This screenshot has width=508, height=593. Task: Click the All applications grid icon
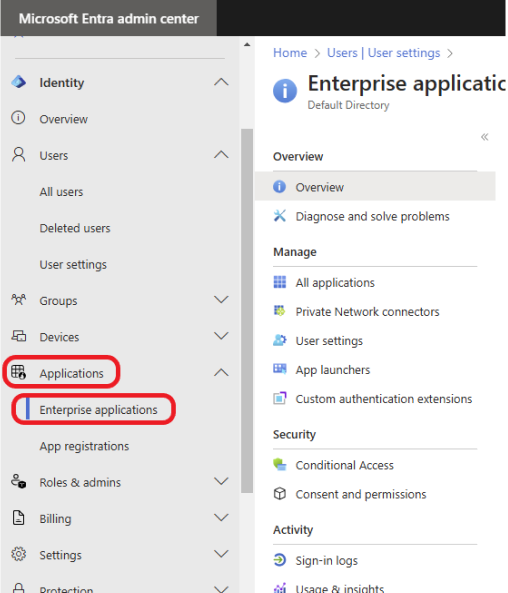[280, 282]
